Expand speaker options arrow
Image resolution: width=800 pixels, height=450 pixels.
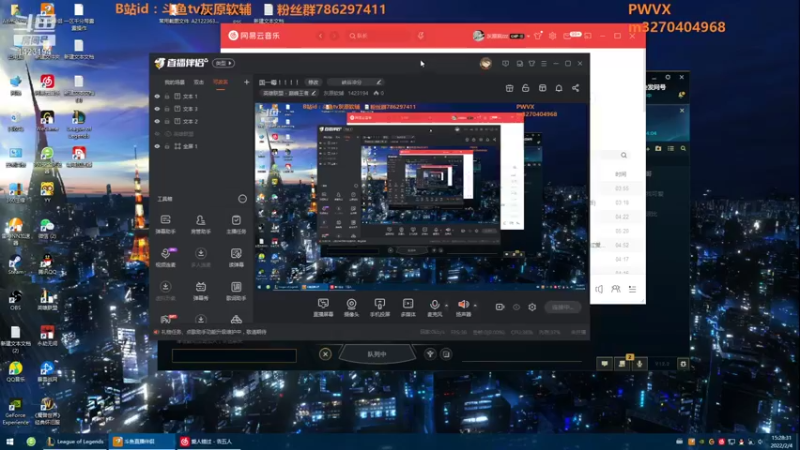[x=475, y=306]
